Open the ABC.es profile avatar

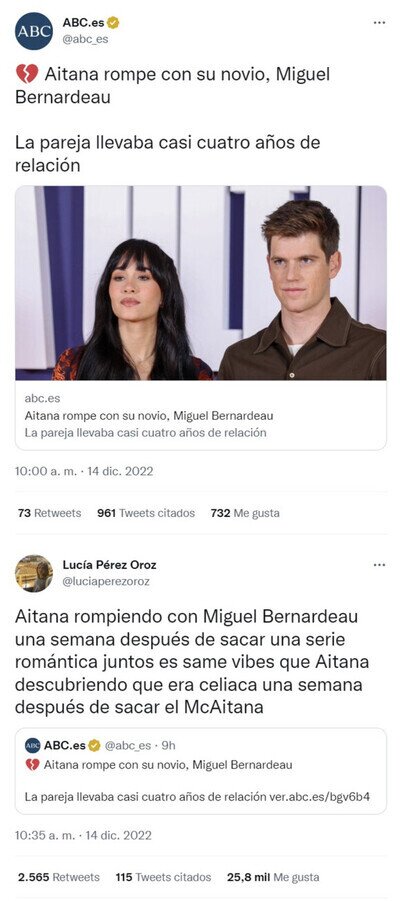[33, 31]
